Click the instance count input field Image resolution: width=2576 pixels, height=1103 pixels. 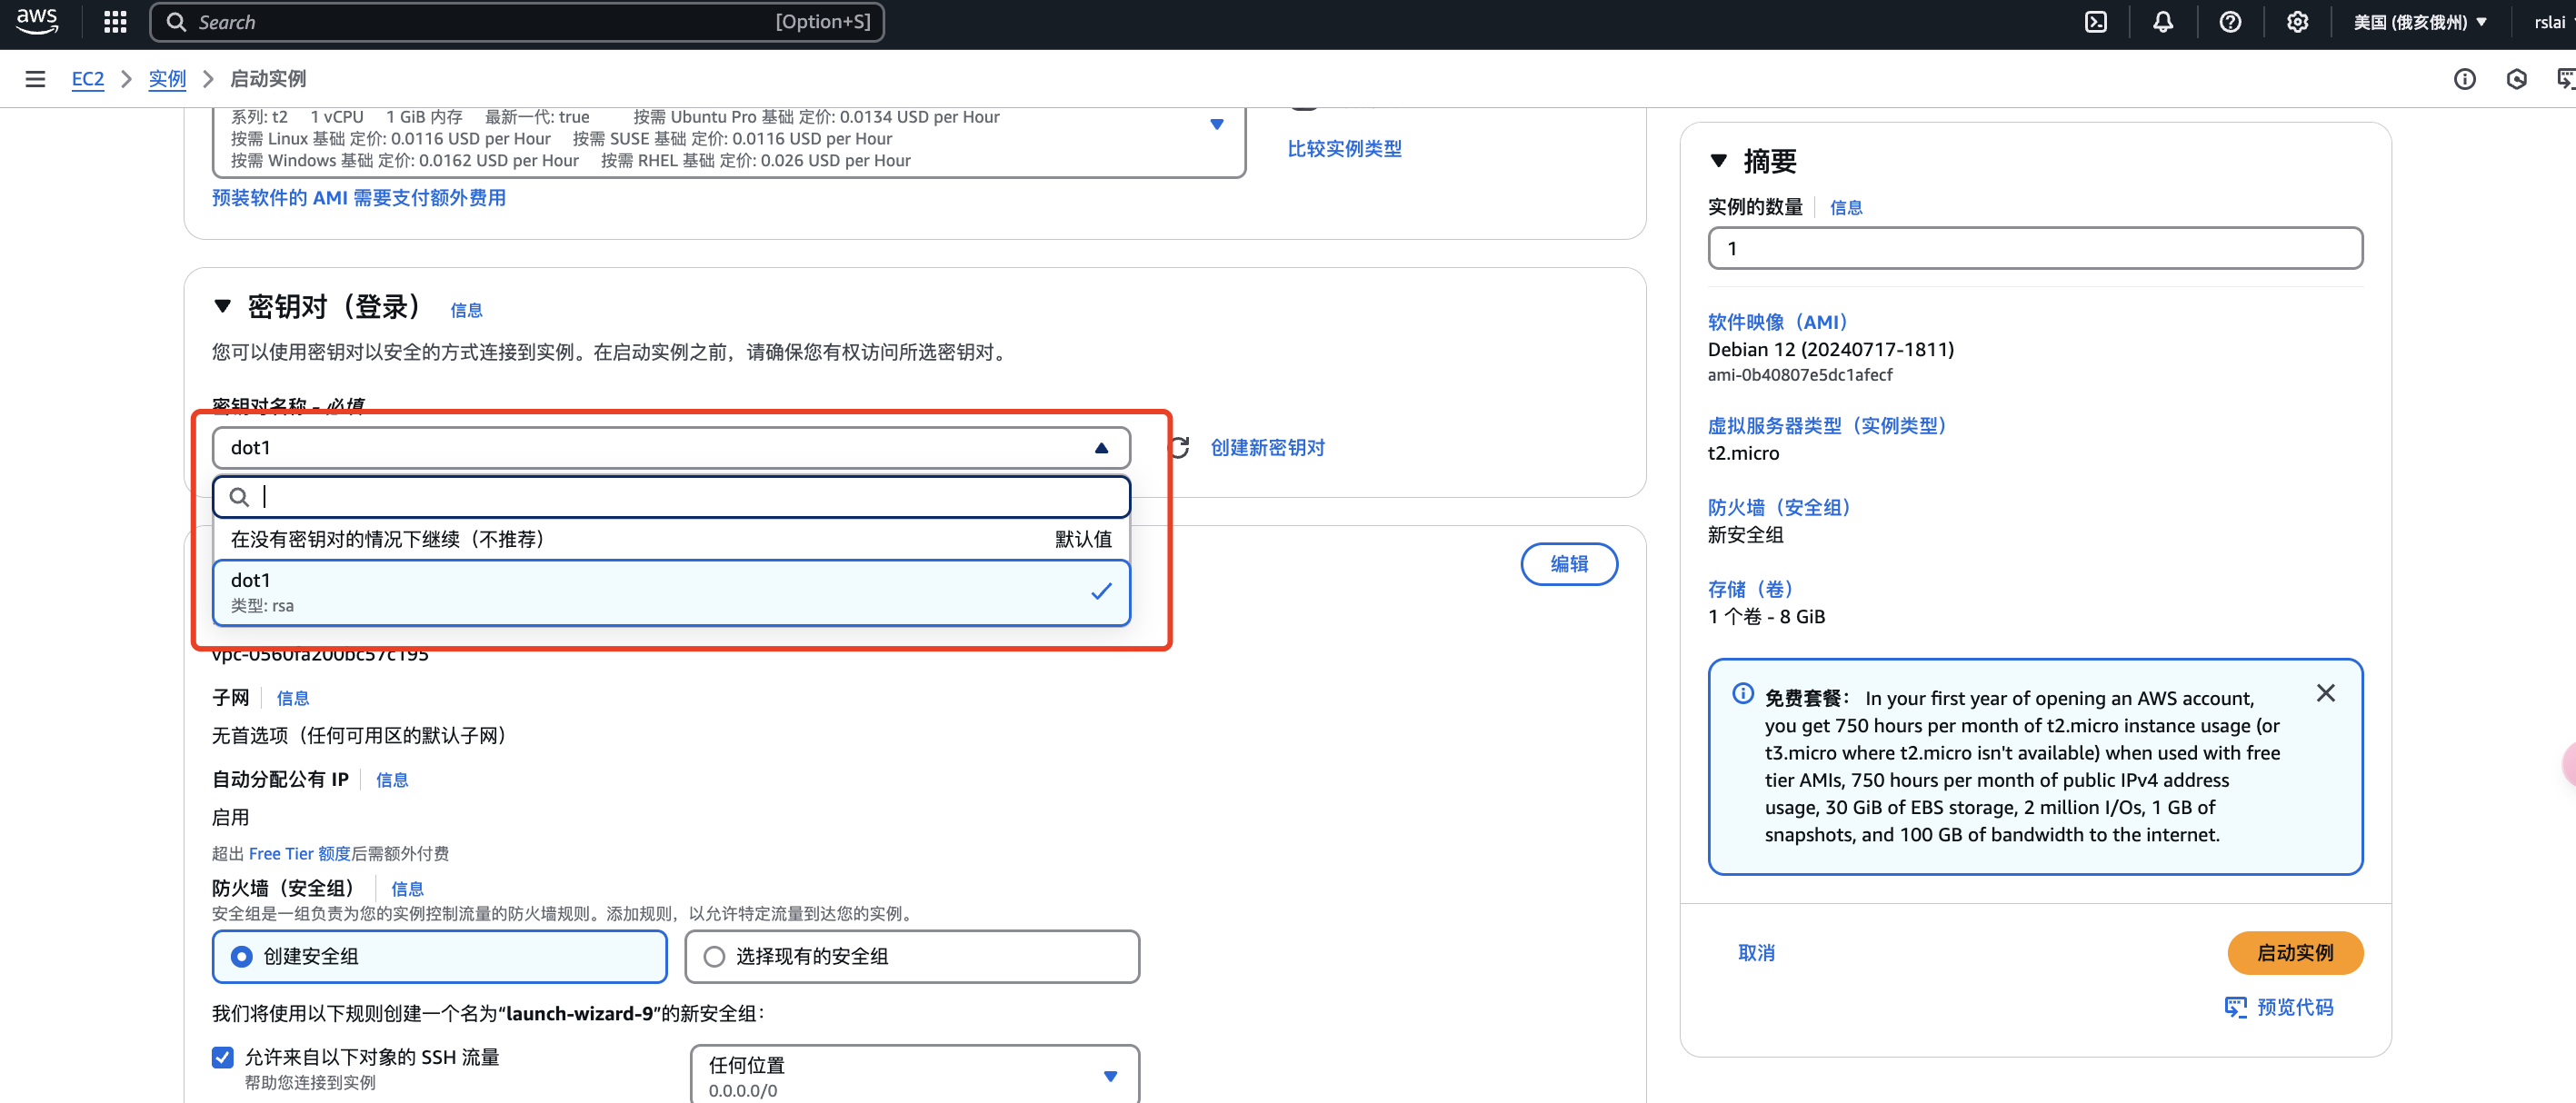click(x=2034, y=248)
